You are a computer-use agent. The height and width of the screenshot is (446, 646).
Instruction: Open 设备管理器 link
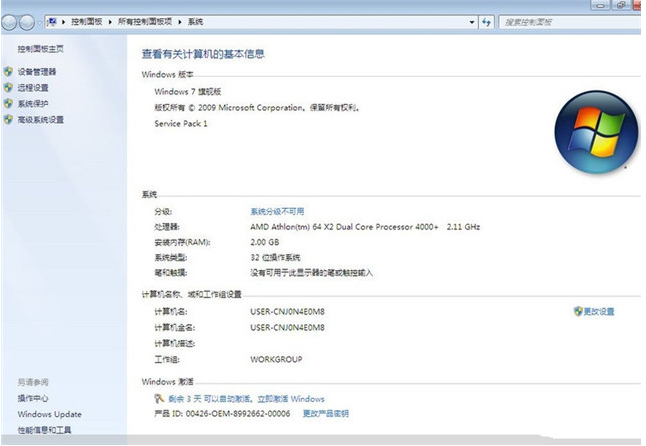(37, 72)
